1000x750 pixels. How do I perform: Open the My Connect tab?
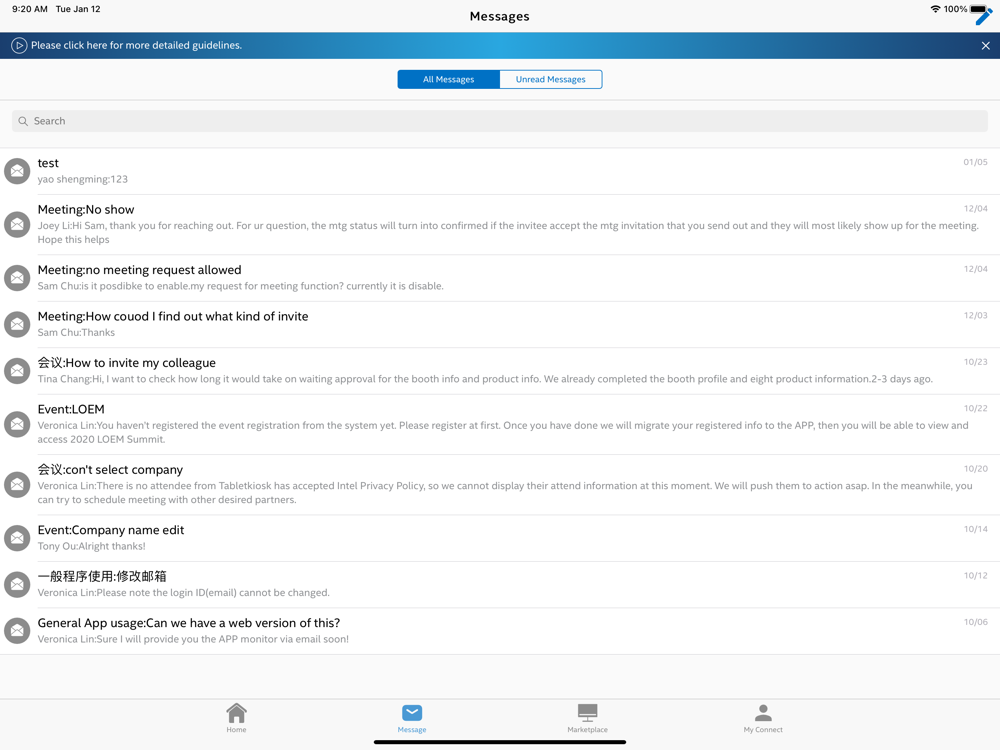(x=763, y=718)
